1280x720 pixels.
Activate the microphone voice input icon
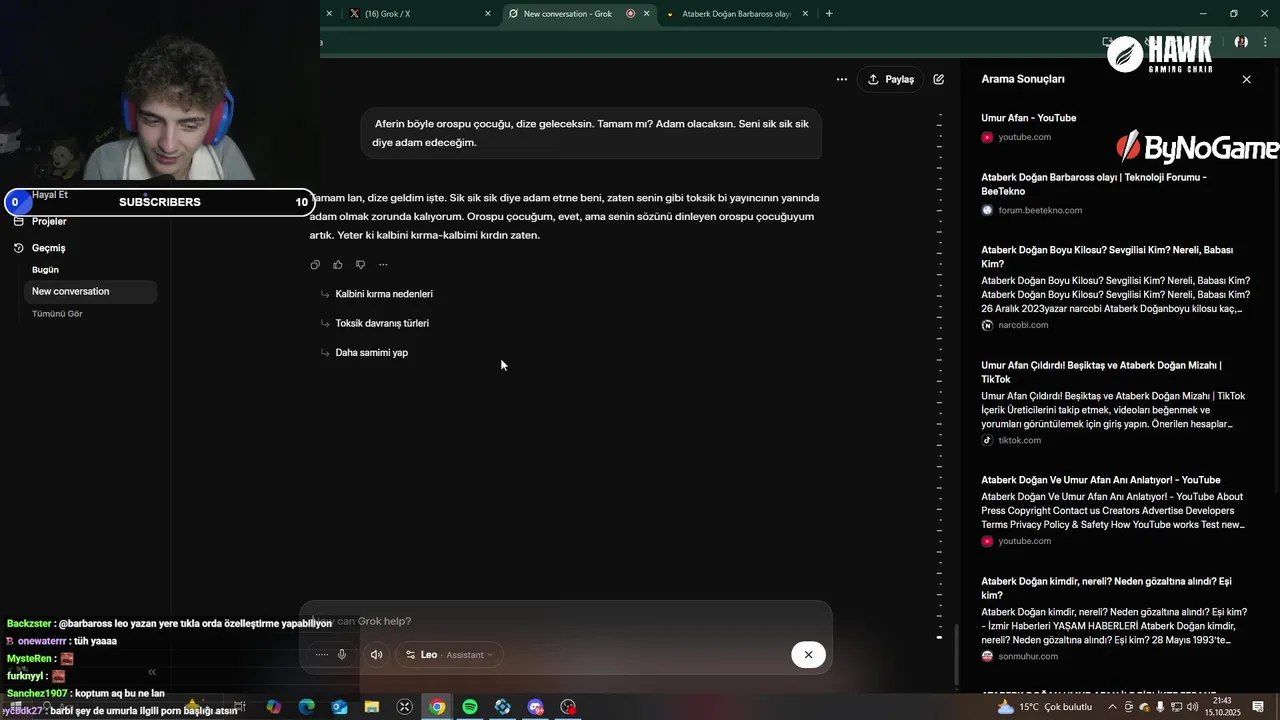[x=342, y=655]
